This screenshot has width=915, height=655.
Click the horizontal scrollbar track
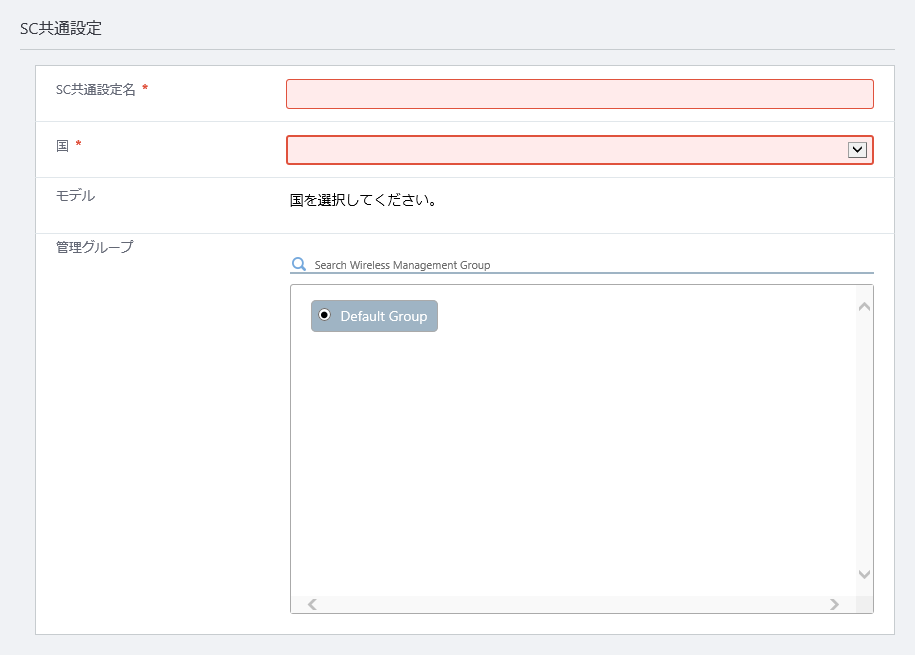pos(573,604)
